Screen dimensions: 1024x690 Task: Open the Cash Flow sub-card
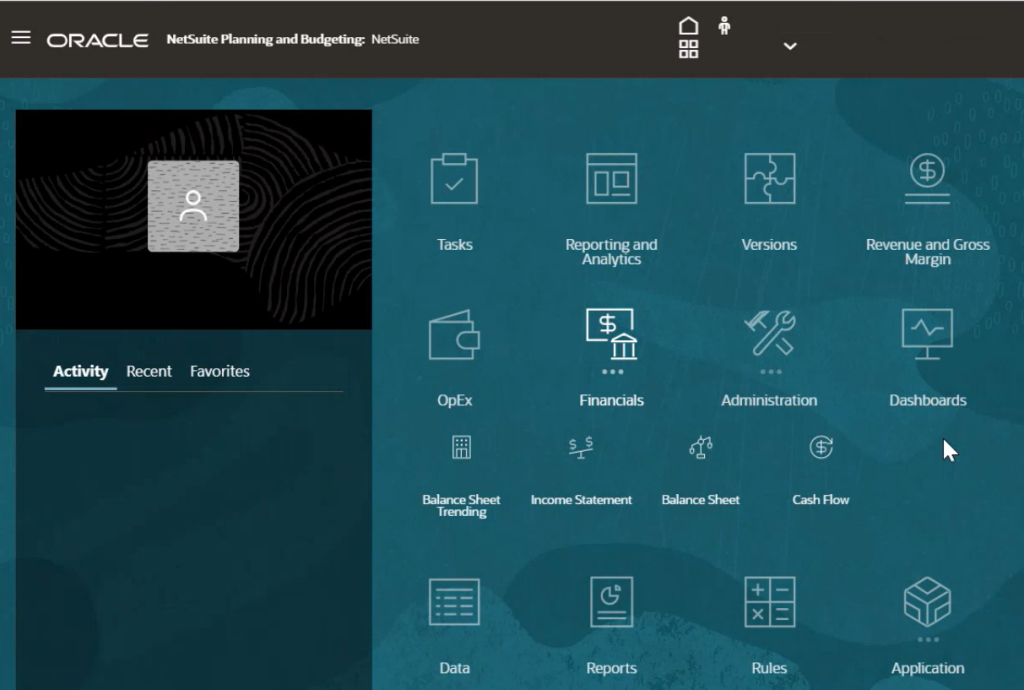(821, 448)
